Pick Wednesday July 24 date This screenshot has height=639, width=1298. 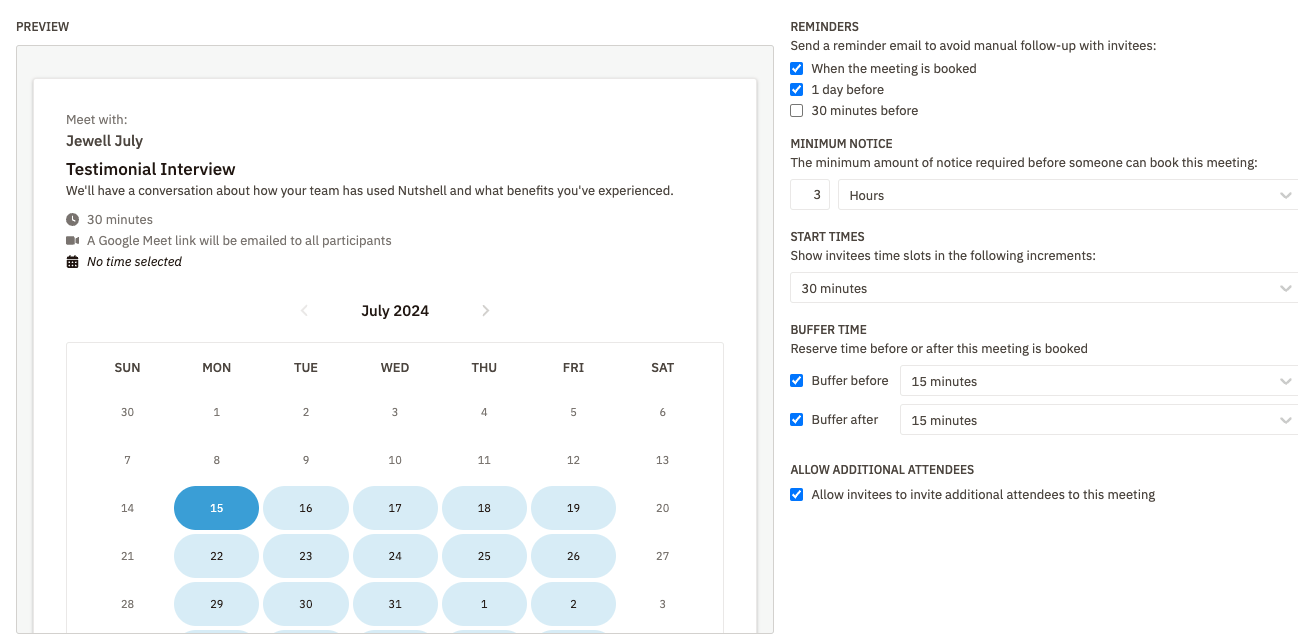click(x=395, y=556)
